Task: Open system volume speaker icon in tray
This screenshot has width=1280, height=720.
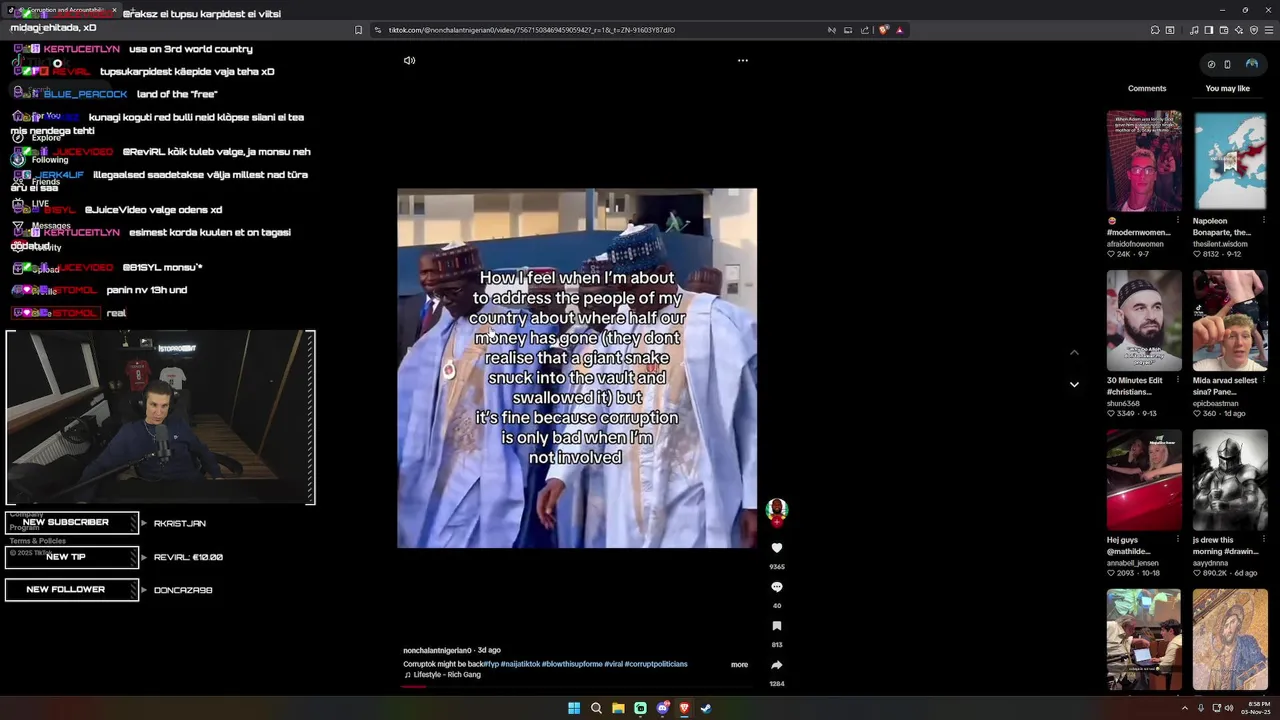Action: [1229, 708]
